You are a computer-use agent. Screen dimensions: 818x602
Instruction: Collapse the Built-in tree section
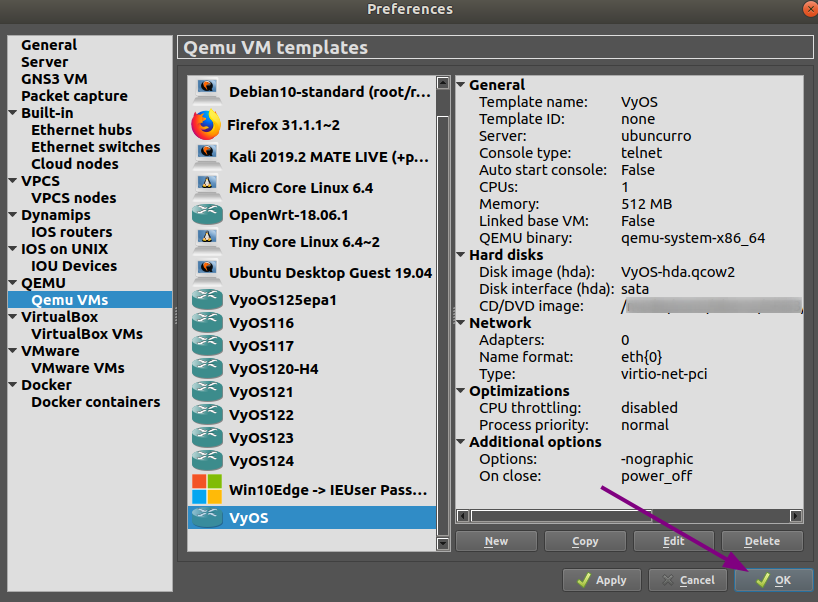(x=12, y=113)
